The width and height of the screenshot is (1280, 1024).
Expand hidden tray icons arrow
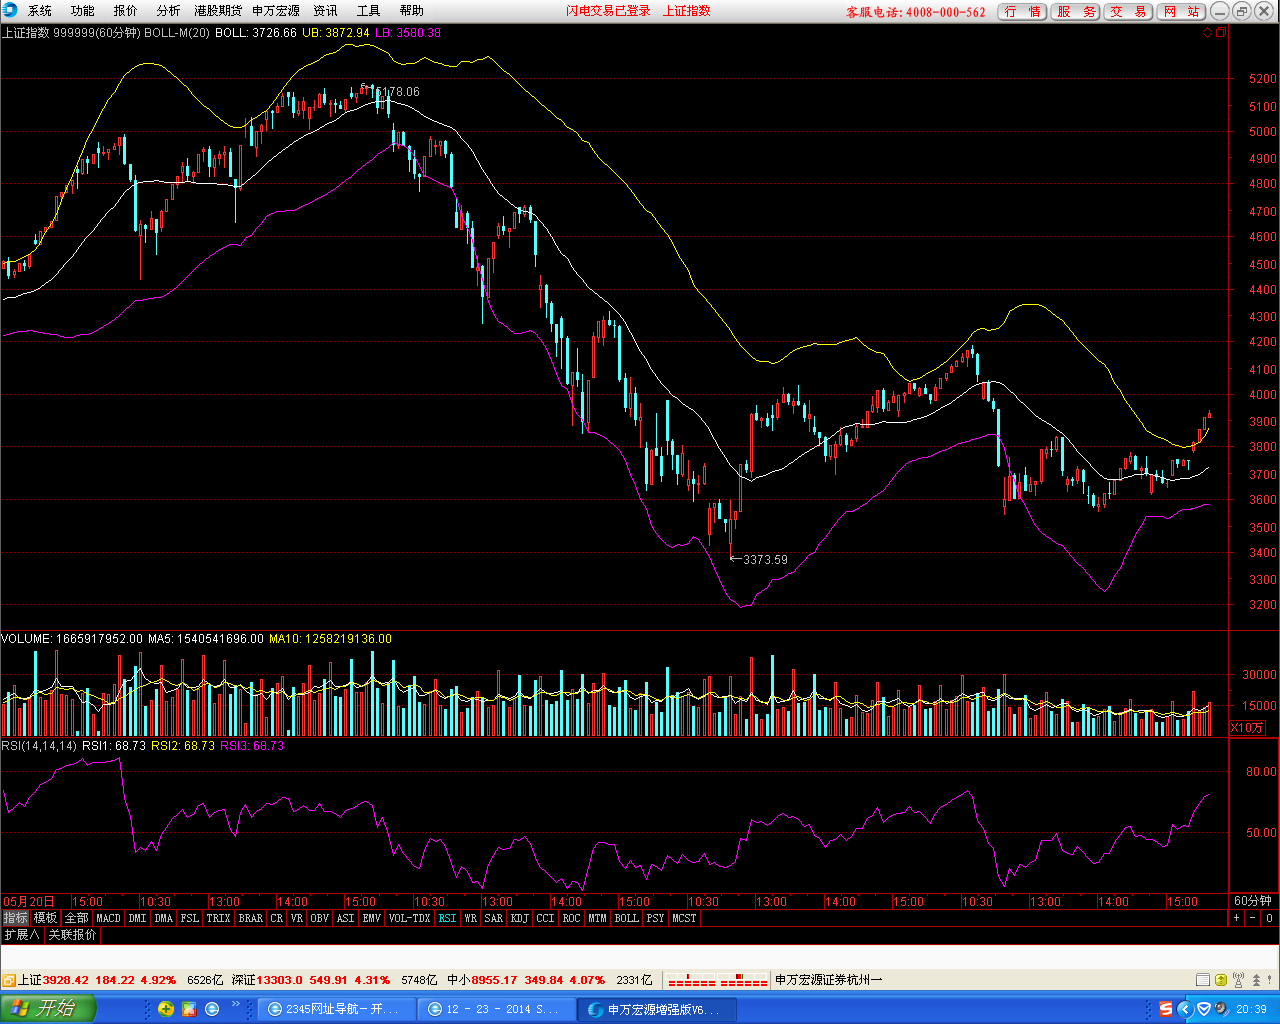pos(1186,1009)
